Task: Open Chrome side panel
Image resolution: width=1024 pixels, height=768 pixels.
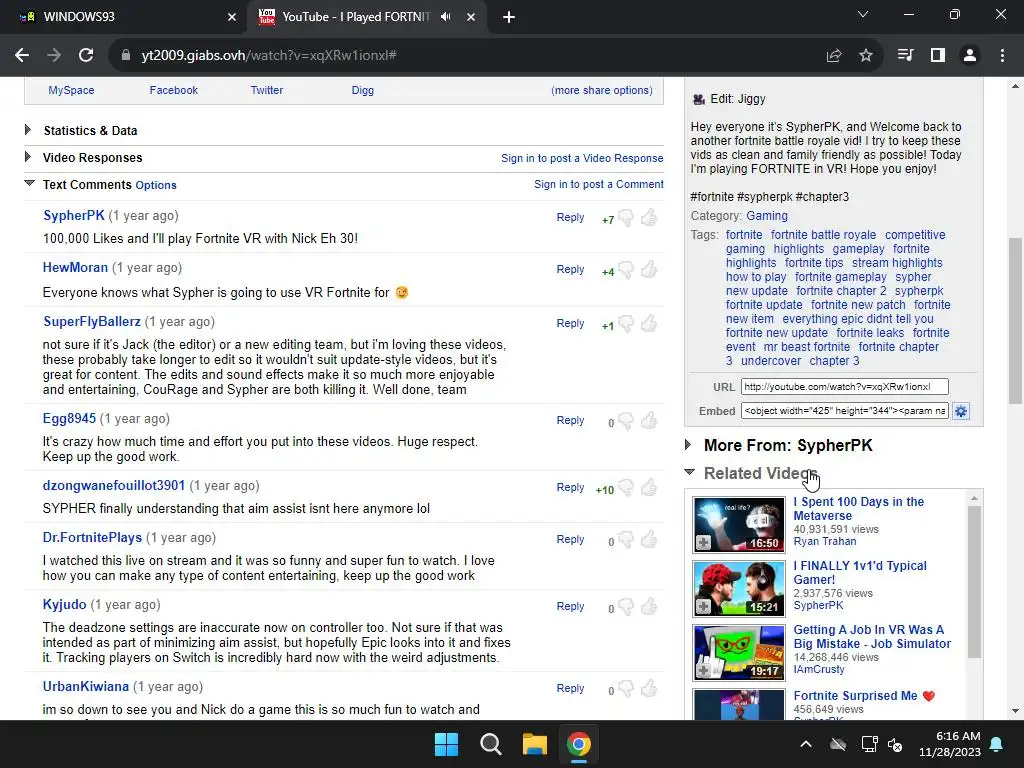Action: 938,56
